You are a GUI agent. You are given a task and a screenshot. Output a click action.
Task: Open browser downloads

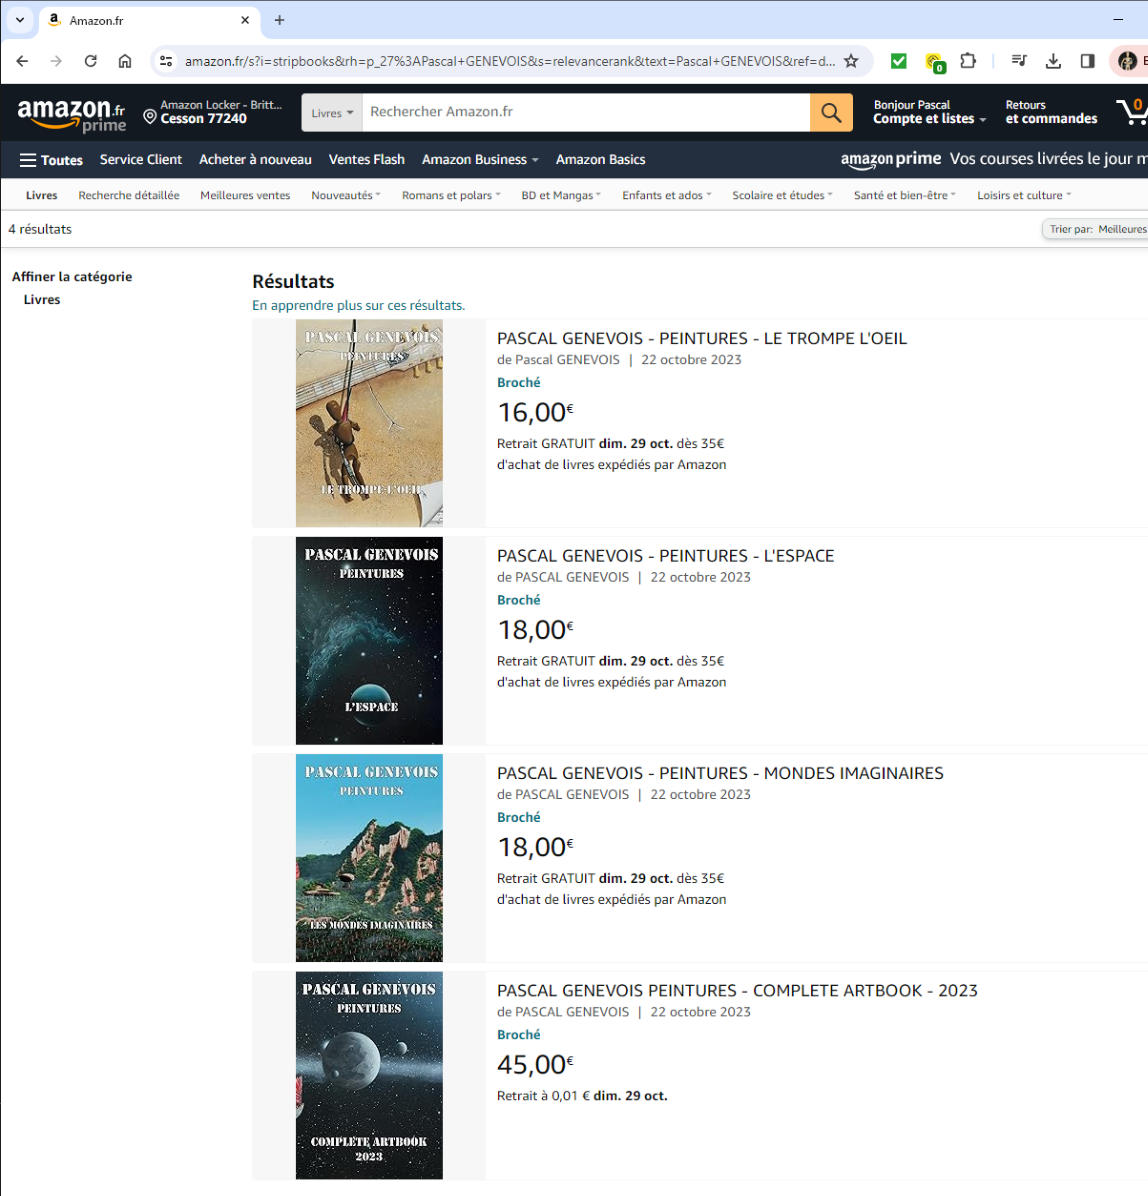pos(1053,61)
